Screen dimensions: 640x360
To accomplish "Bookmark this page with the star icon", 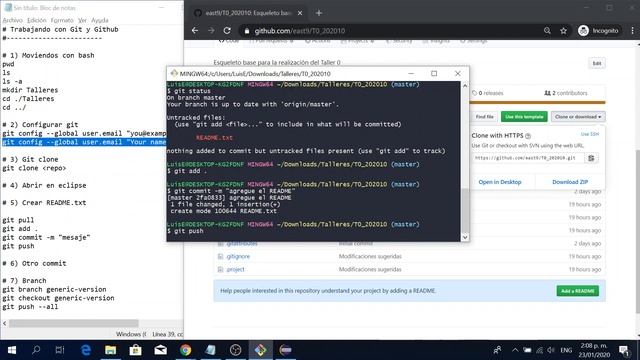I will (x=563, y=31).
